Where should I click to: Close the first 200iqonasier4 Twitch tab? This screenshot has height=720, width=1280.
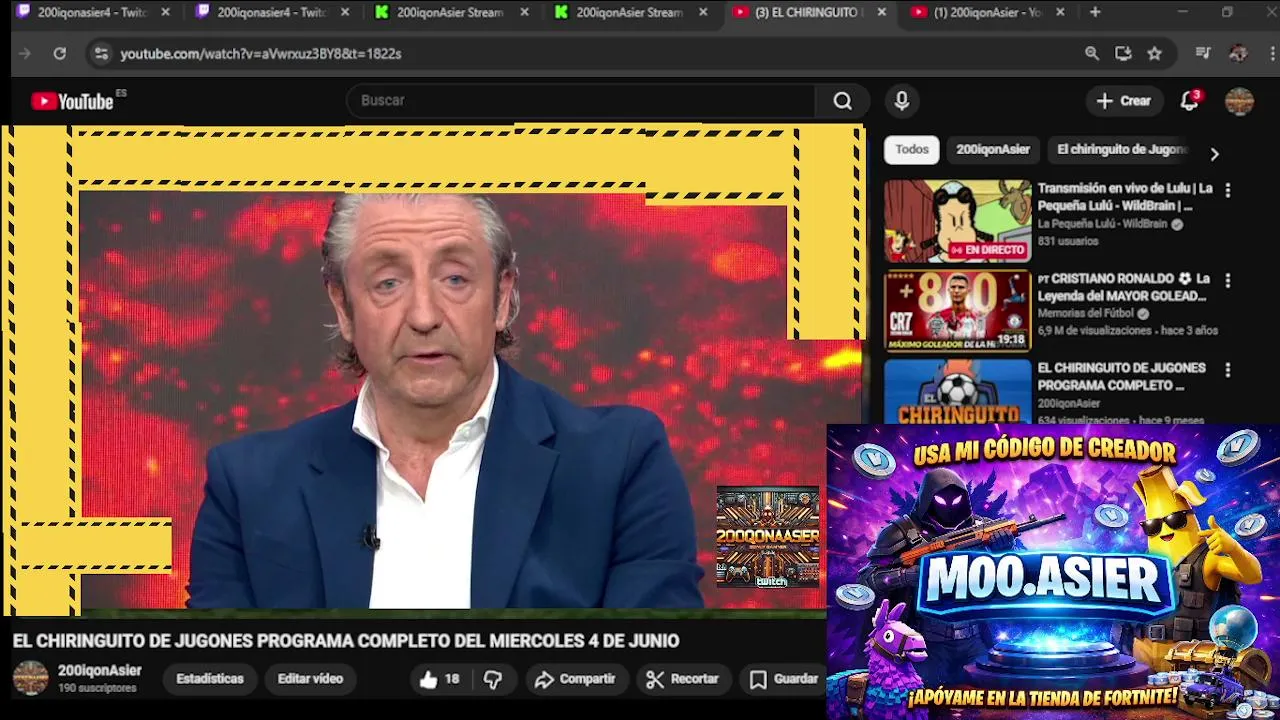[165, 12]
